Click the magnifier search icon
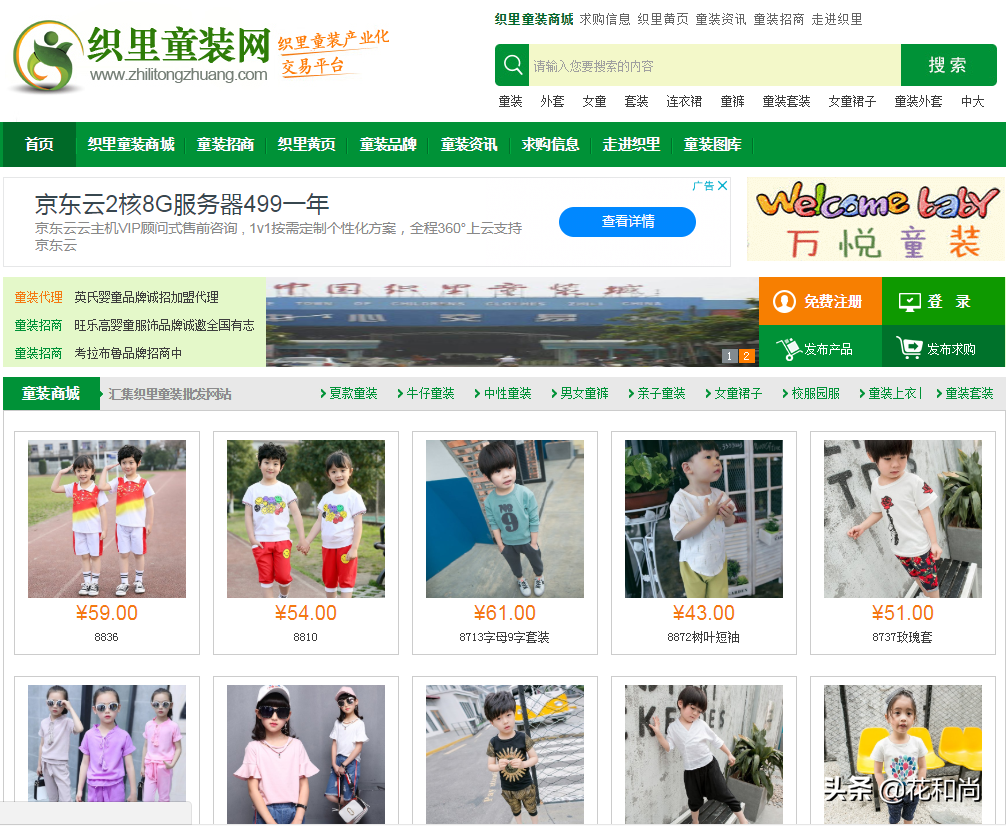This screenshot has height=826, width=1006. tap(513, 65)
